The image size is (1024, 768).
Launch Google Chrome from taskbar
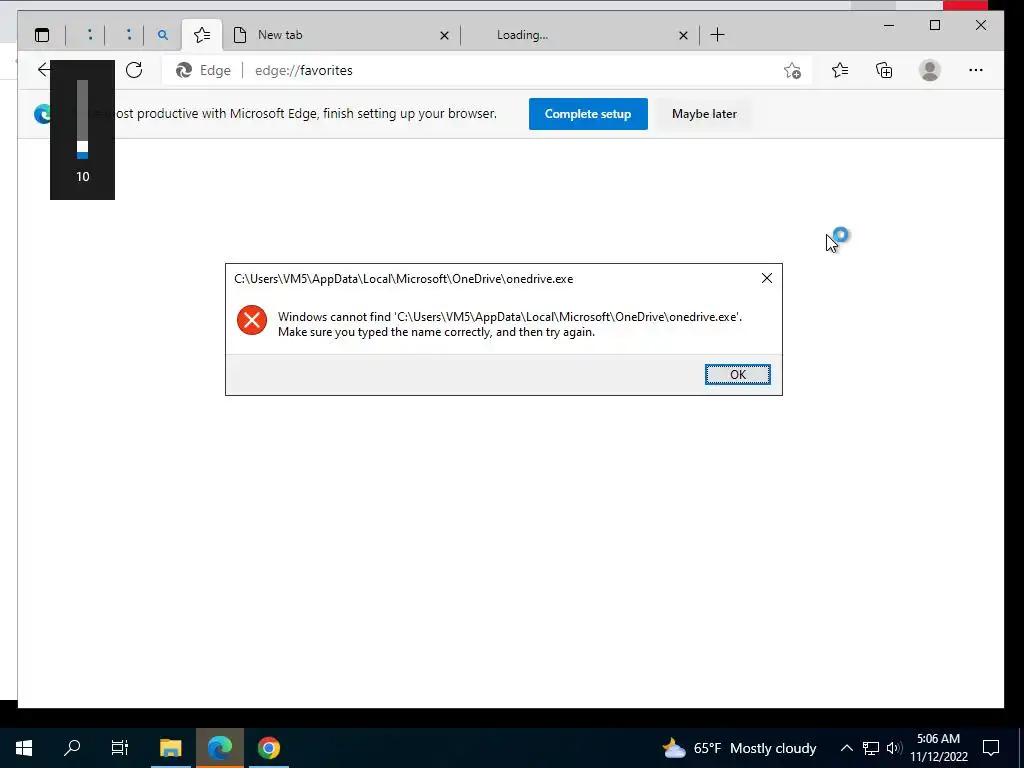pyautogui.click(x=268, y=748)
